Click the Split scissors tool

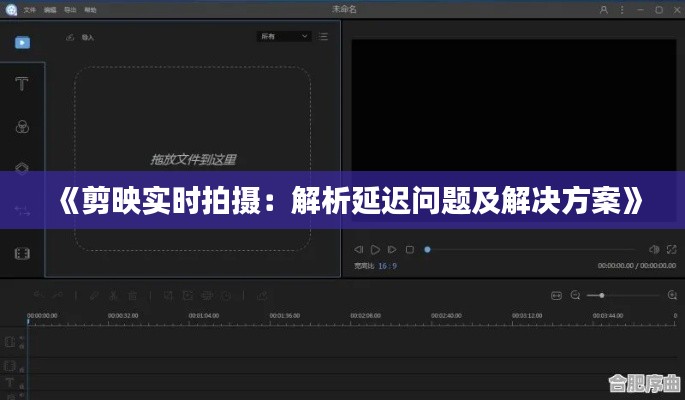113,296
